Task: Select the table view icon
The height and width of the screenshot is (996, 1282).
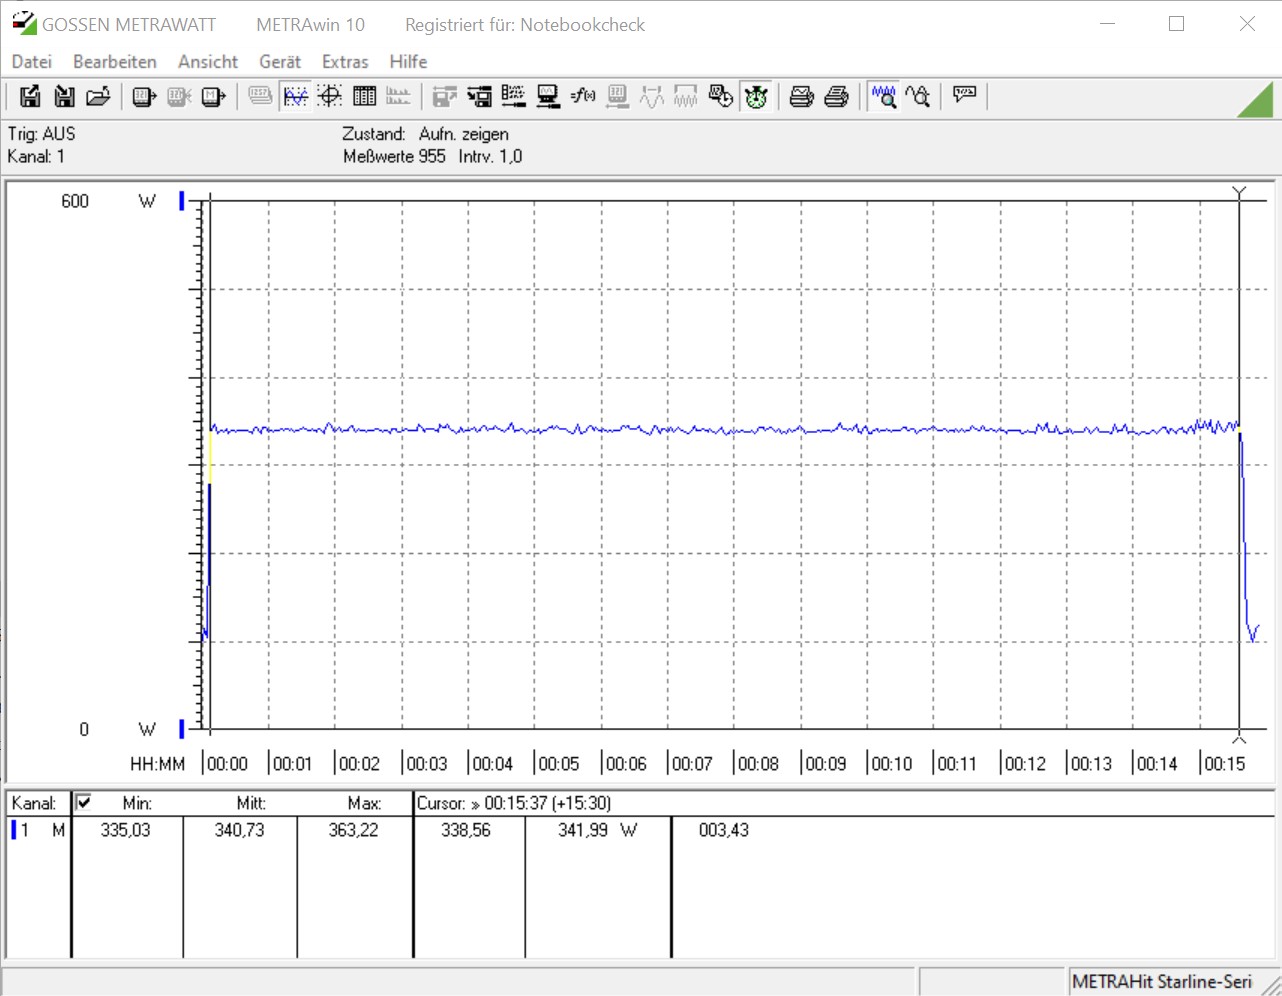Action: 364,96
